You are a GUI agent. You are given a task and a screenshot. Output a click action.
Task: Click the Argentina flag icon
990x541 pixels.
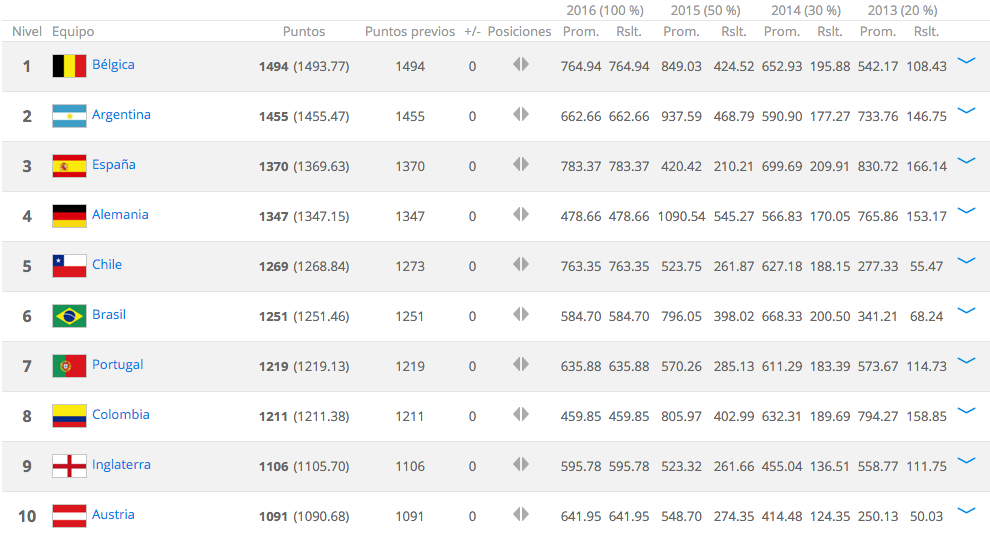tap(69, 116)
